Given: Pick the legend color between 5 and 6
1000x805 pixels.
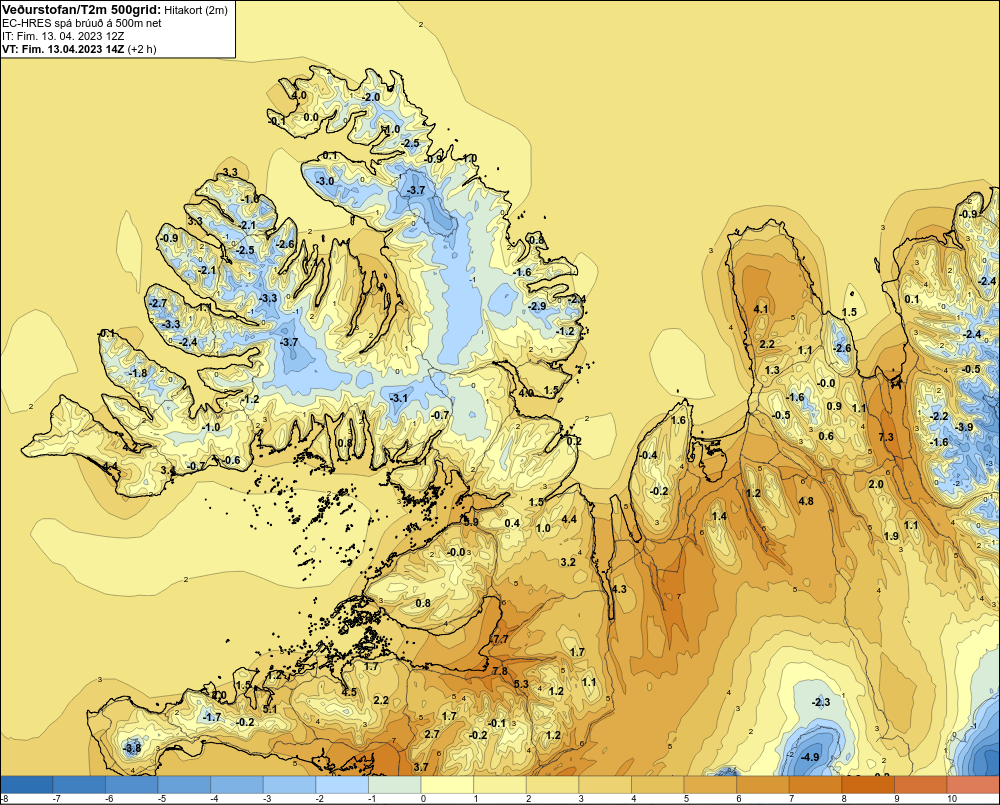Looking at the screenshot, I should (x=710, y=784).
